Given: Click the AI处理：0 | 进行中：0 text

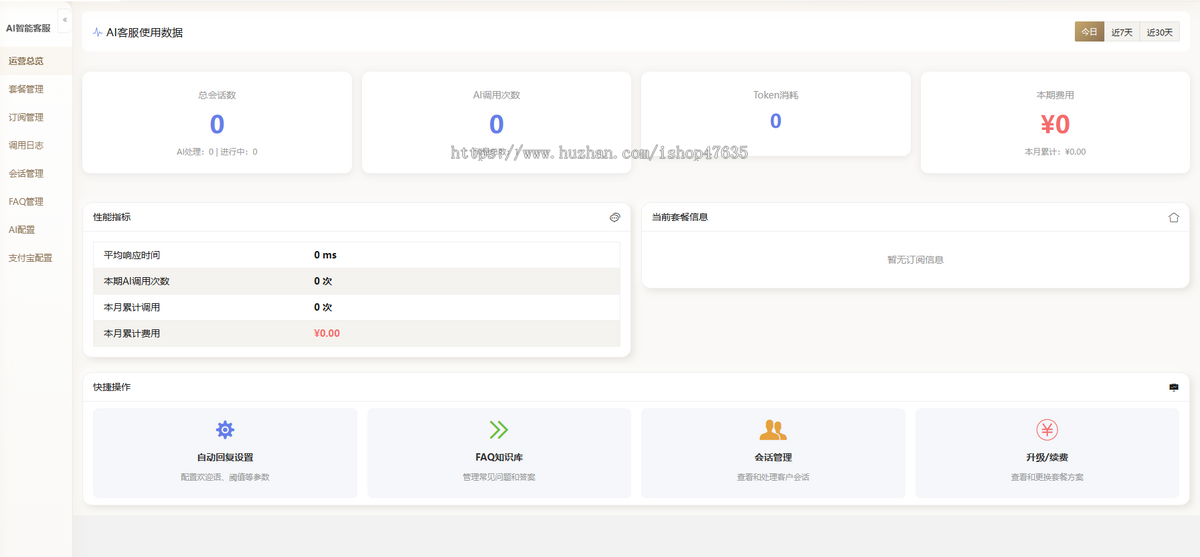Looking at the screenshot, I should [x=217, y=152].
